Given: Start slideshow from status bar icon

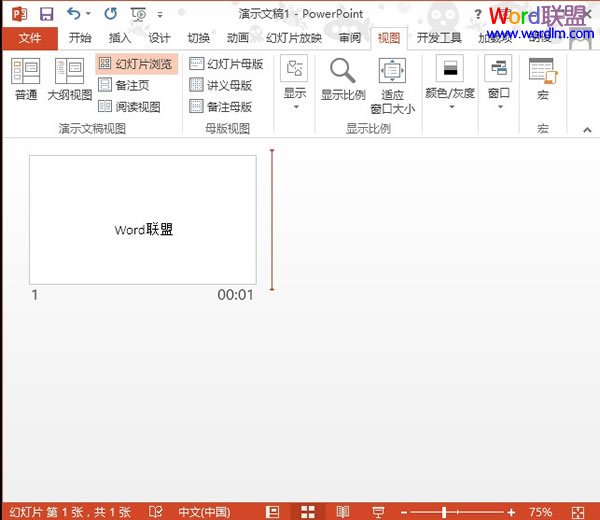Looking at the screenshot, I should (378, 512).
